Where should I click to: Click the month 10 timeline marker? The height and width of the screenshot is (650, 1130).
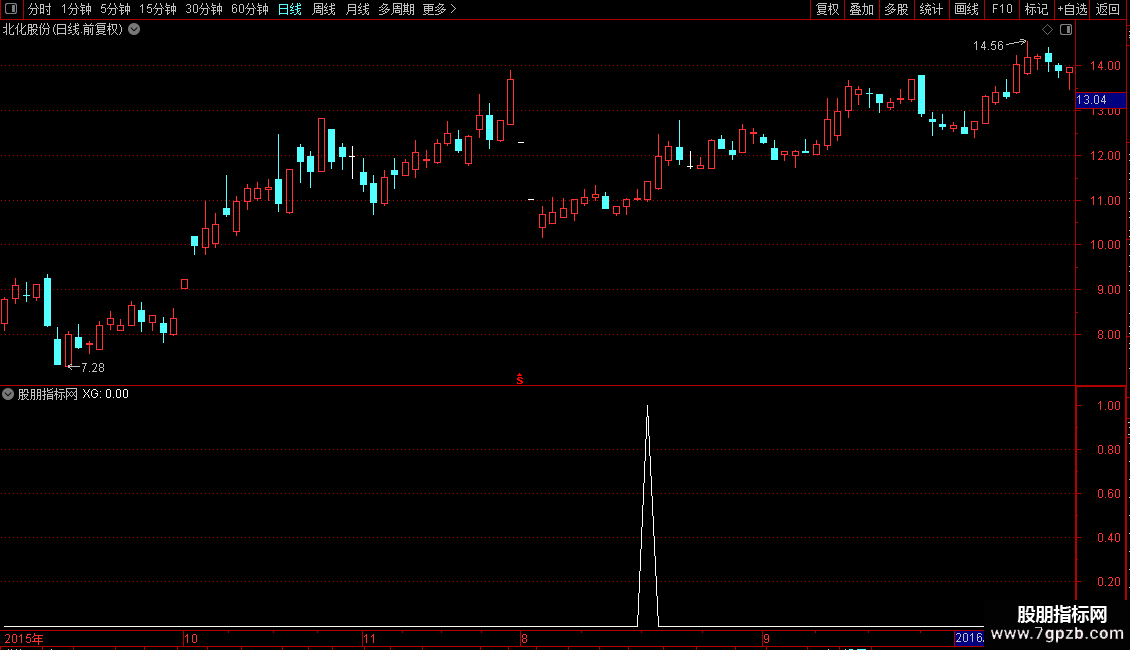(191, 639)
